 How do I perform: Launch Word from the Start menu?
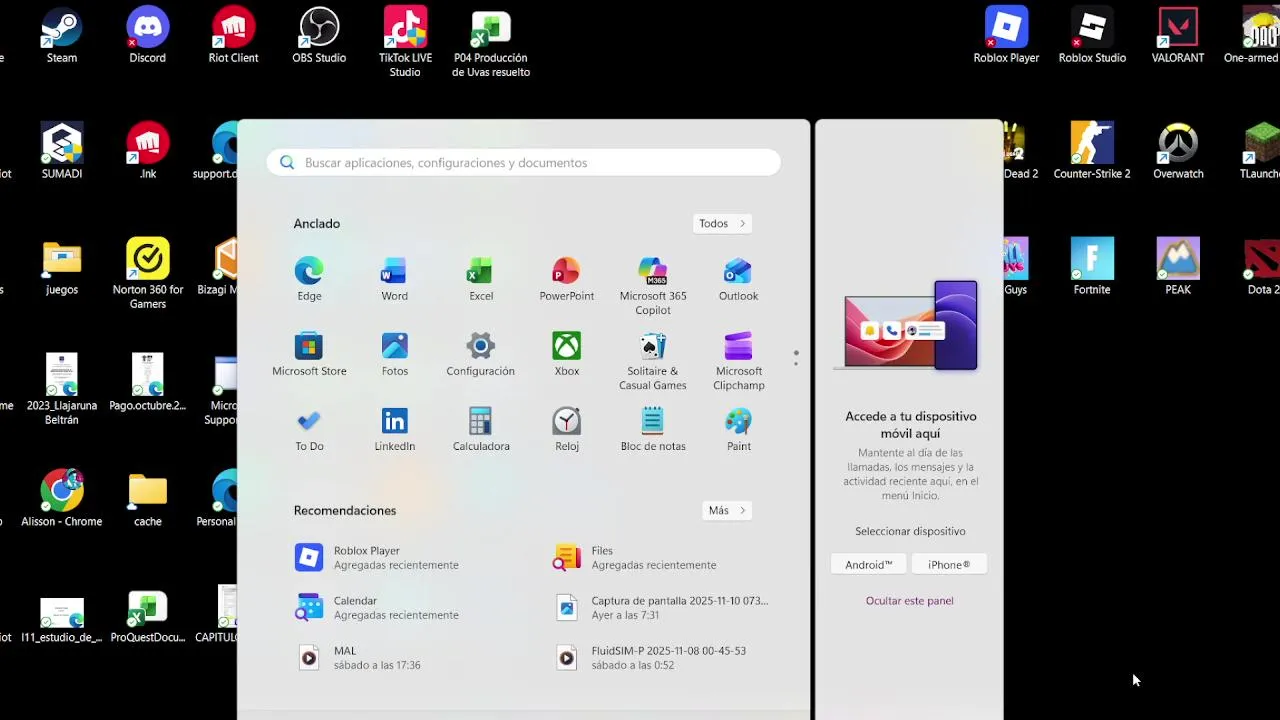pyautogui.click(x=394, y=279)
